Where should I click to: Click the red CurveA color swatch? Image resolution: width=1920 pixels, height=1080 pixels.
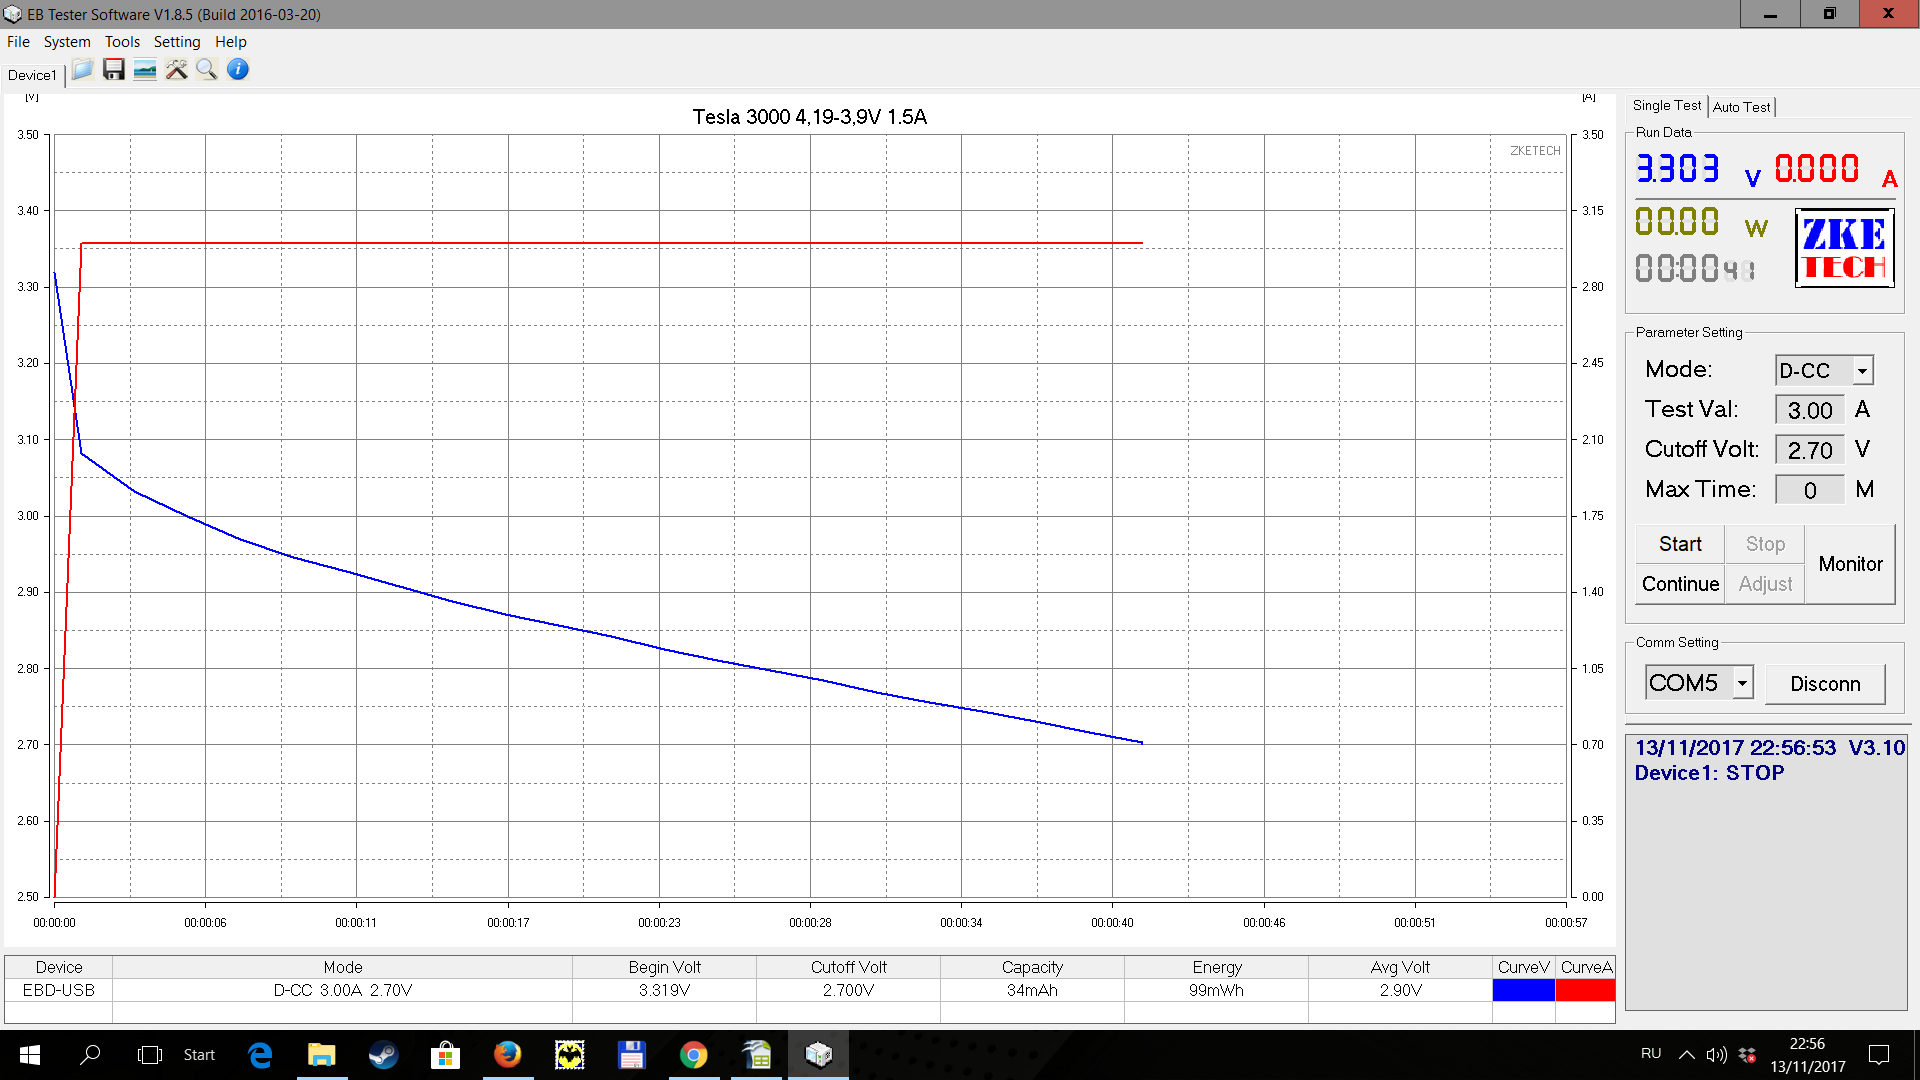[x=1585, y=990]
